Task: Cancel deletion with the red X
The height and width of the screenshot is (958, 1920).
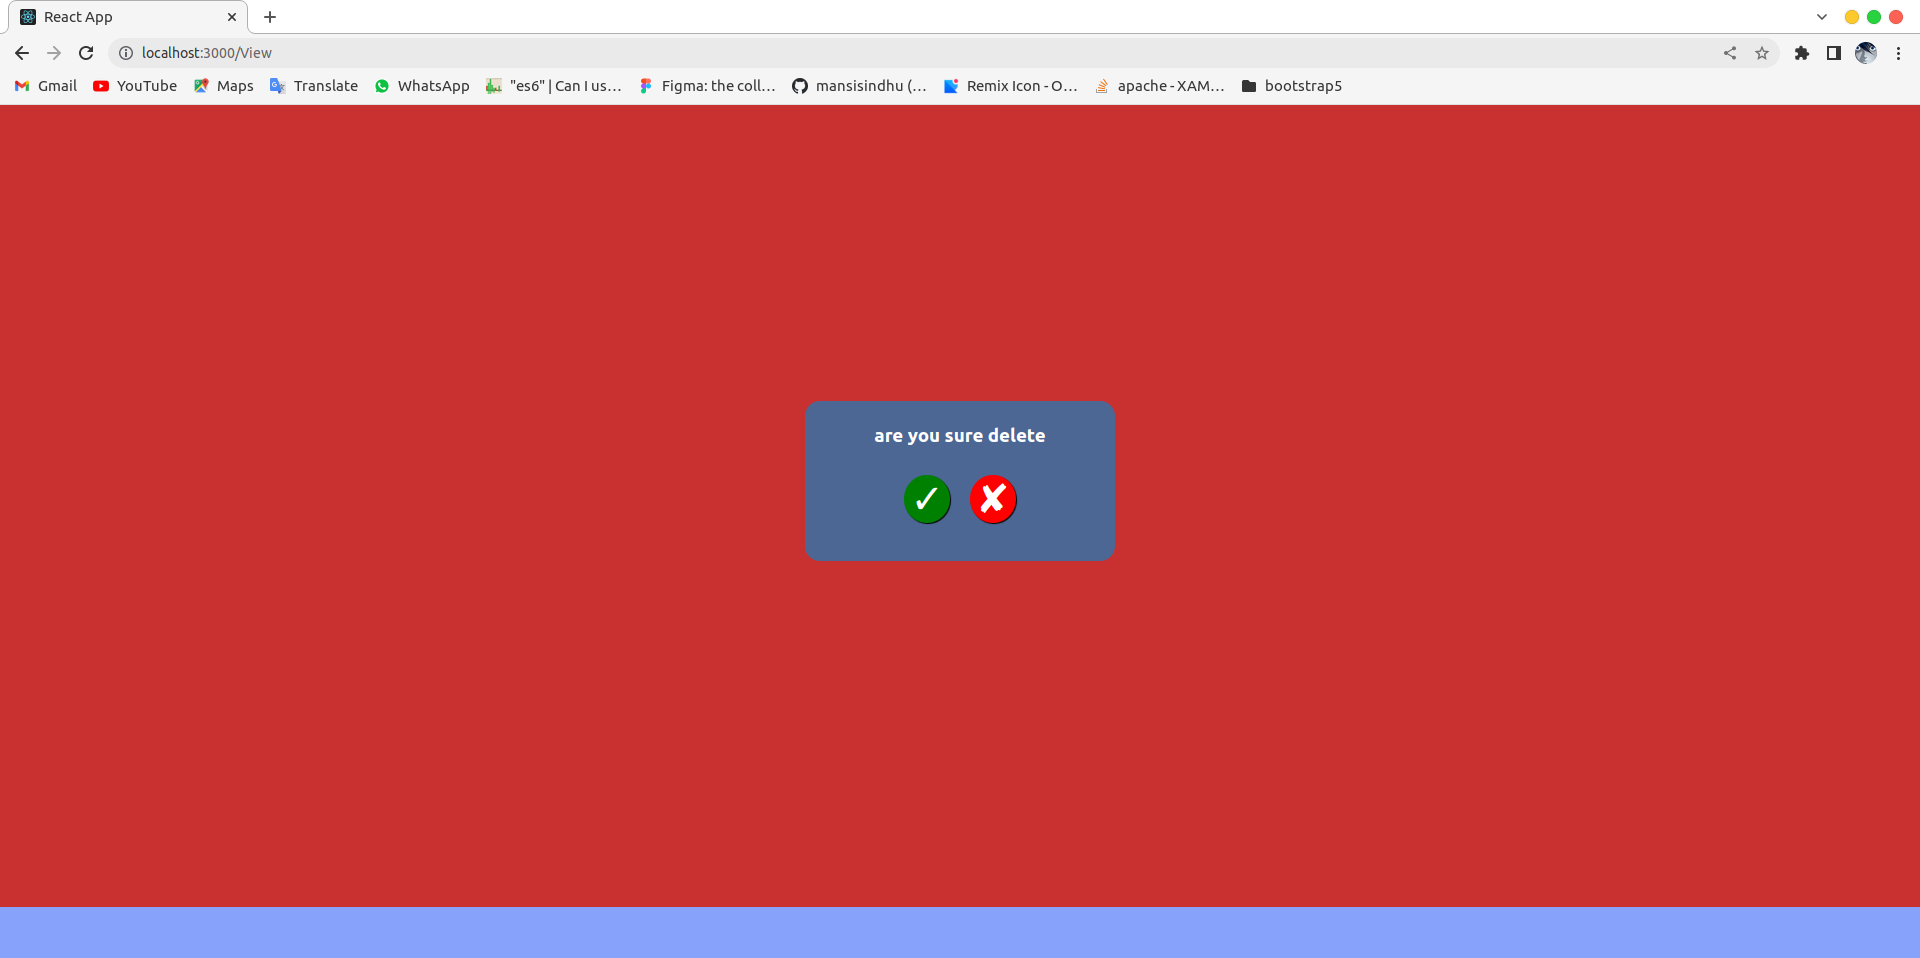Action: (x=992, y=500)
